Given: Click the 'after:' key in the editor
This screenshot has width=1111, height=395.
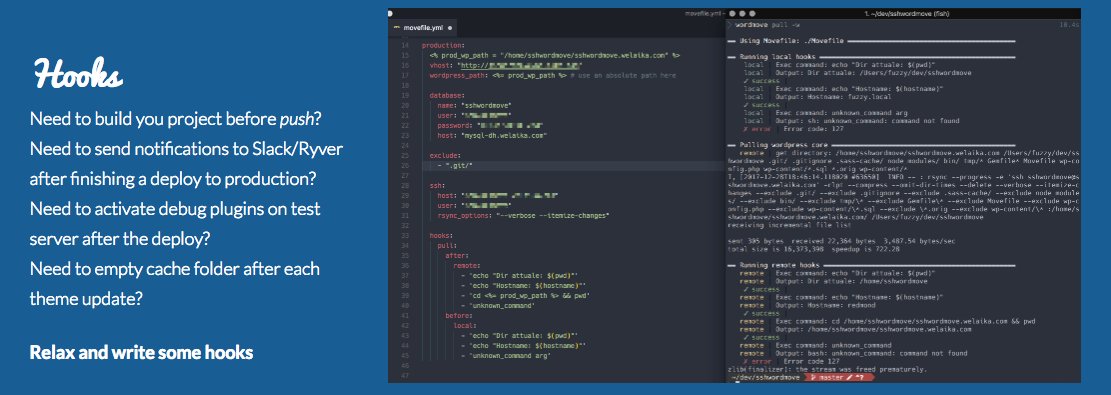Looking at the screenshot, I should 457,255.
